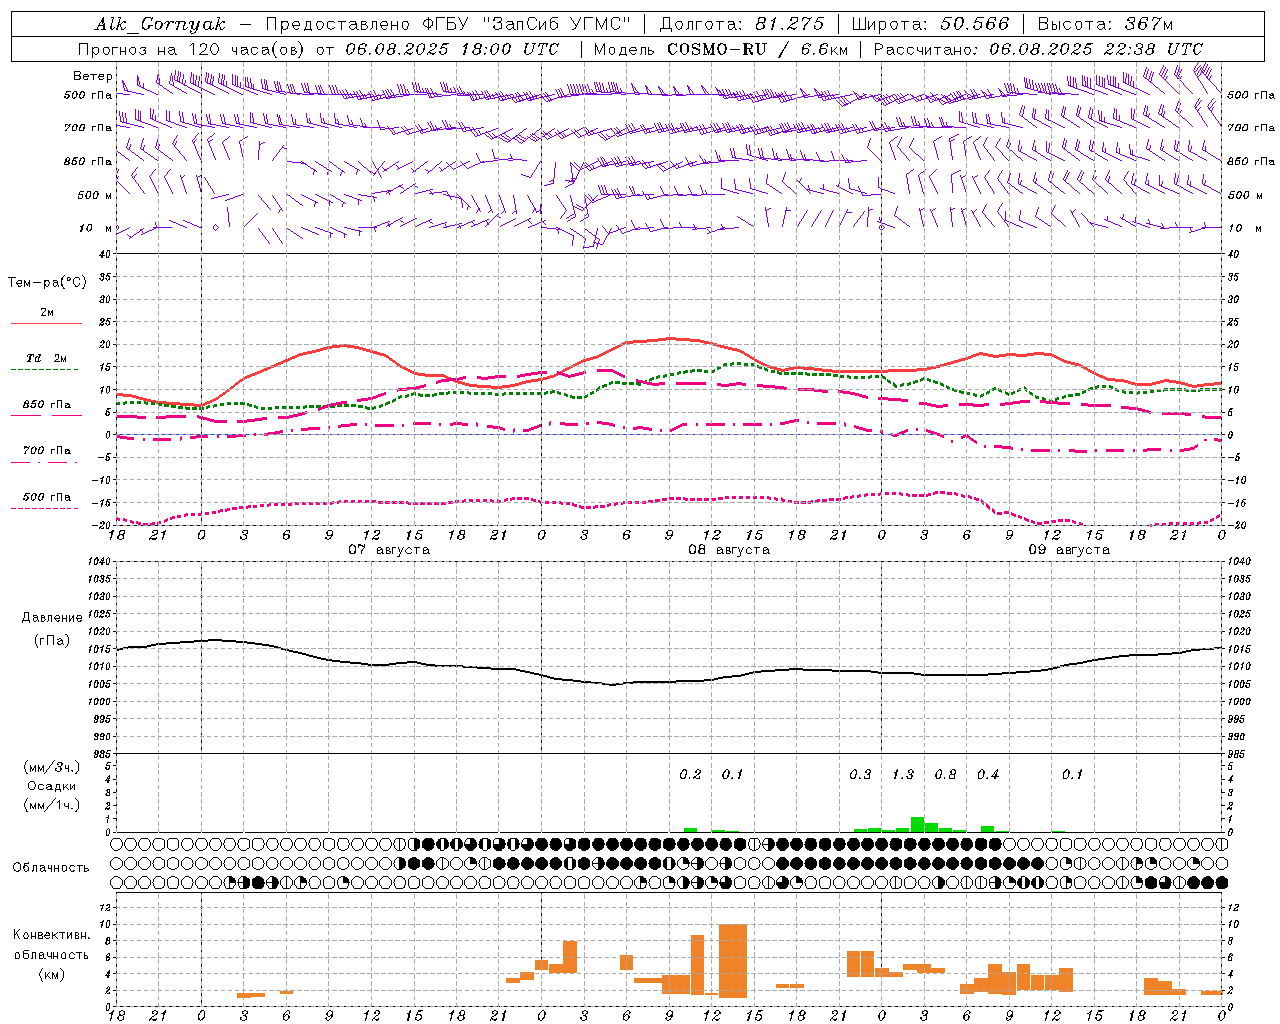The width and height of the screenshot is (1280, 1024).
Task: Click the dotted green Td 2м legend line sample
Action: [44, 370]
